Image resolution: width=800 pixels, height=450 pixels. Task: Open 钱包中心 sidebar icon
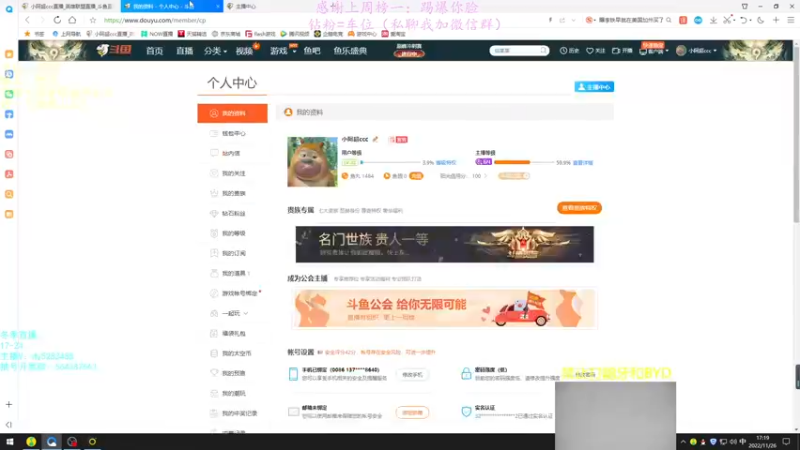tap(214, 133)
